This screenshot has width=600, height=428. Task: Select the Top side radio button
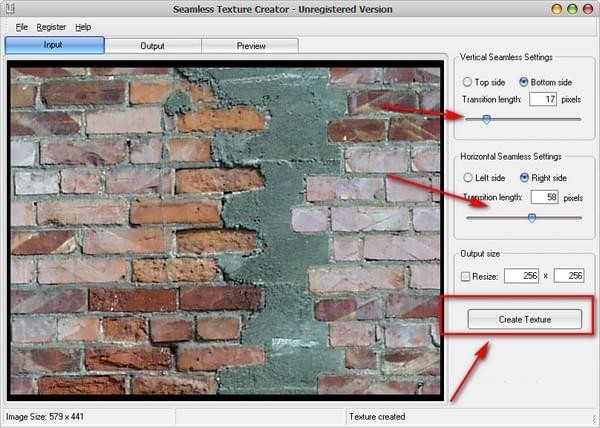coord(467,81)
